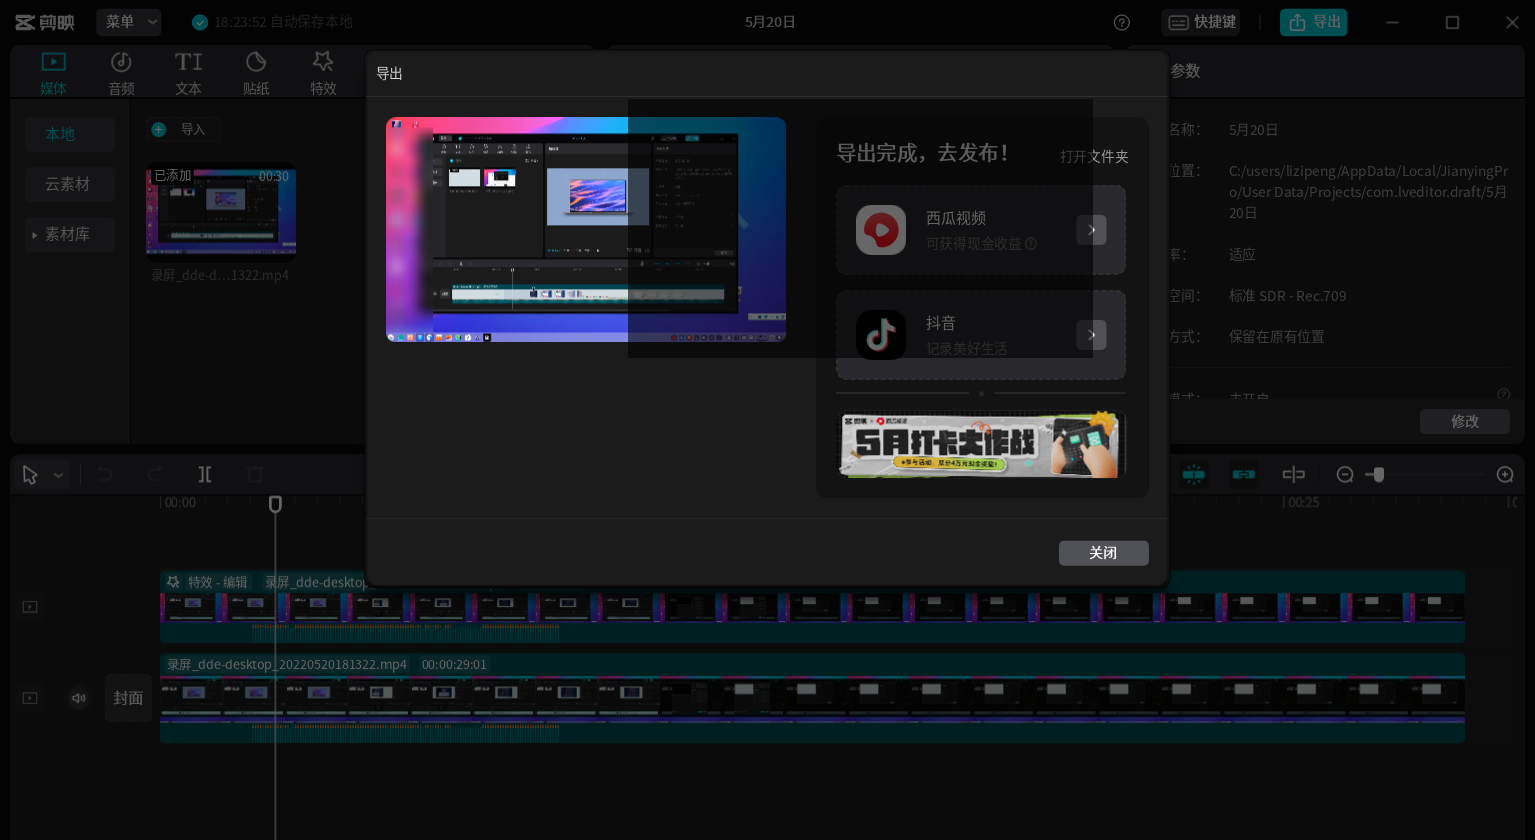The width and height of the screenshot is (1535, 840).
Task: Click the delete trash icon in timeline toolbar
Action: 255,474
